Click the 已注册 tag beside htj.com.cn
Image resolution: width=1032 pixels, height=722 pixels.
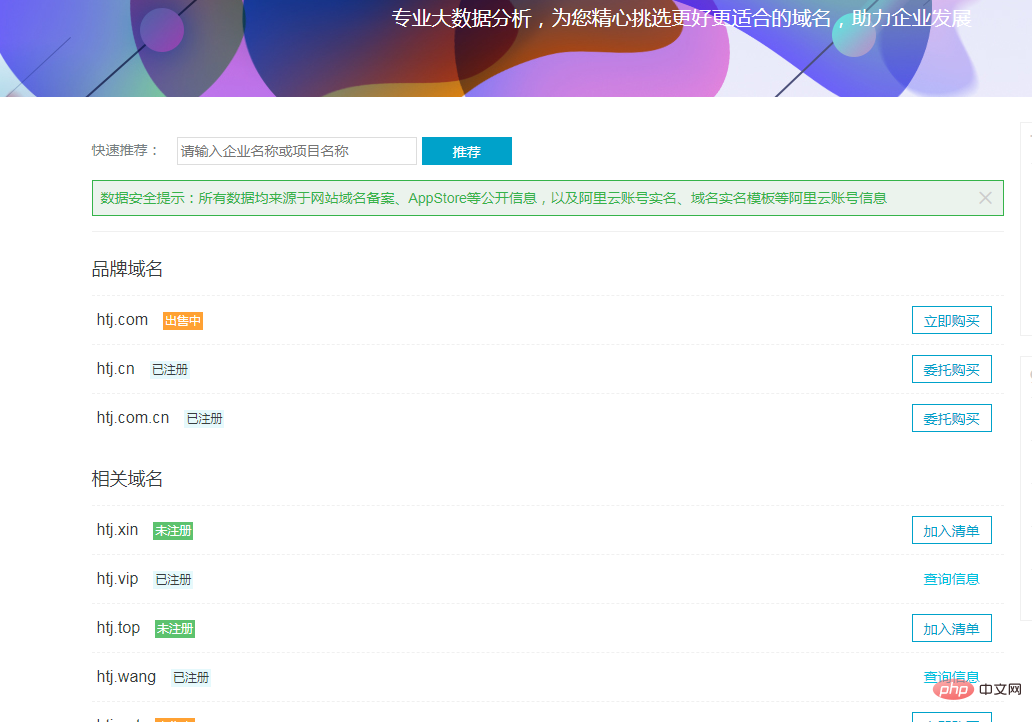pos(204,418)
